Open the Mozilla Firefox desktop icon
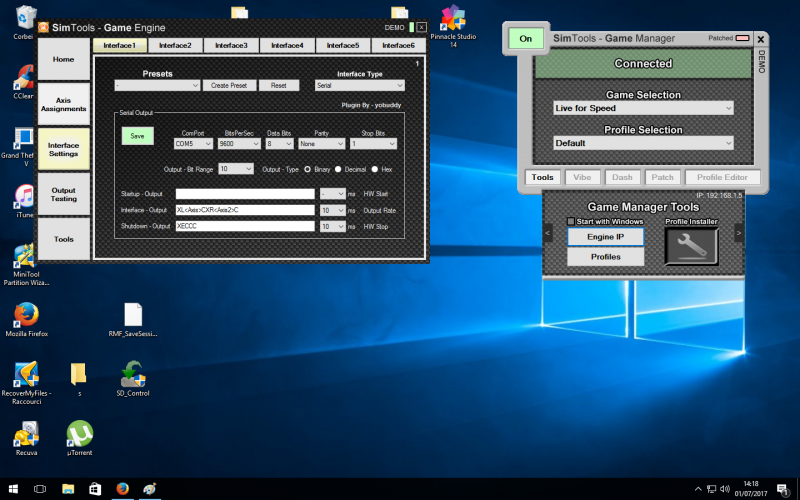This screenshot has width=800, height=500. point(27,315)
